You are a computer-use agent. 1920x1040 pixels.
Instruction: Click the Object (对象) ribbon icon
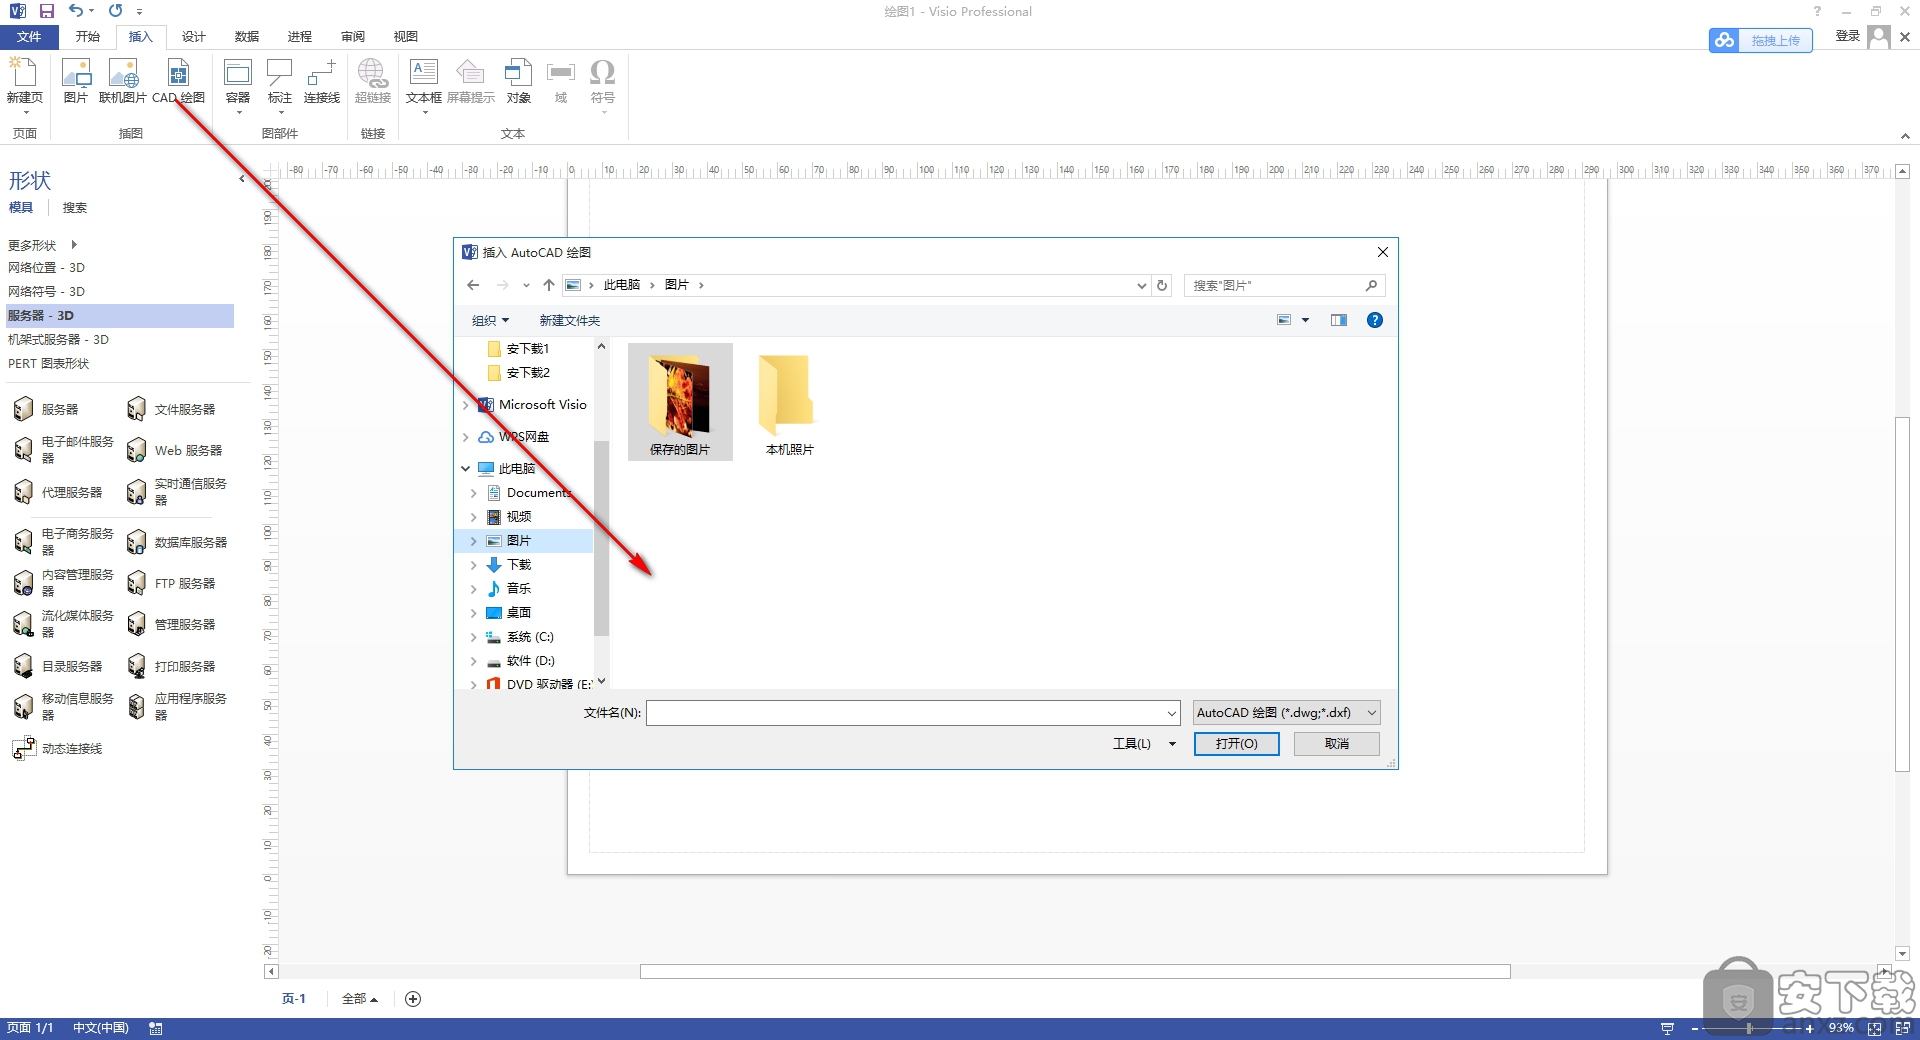click(518, 80)
